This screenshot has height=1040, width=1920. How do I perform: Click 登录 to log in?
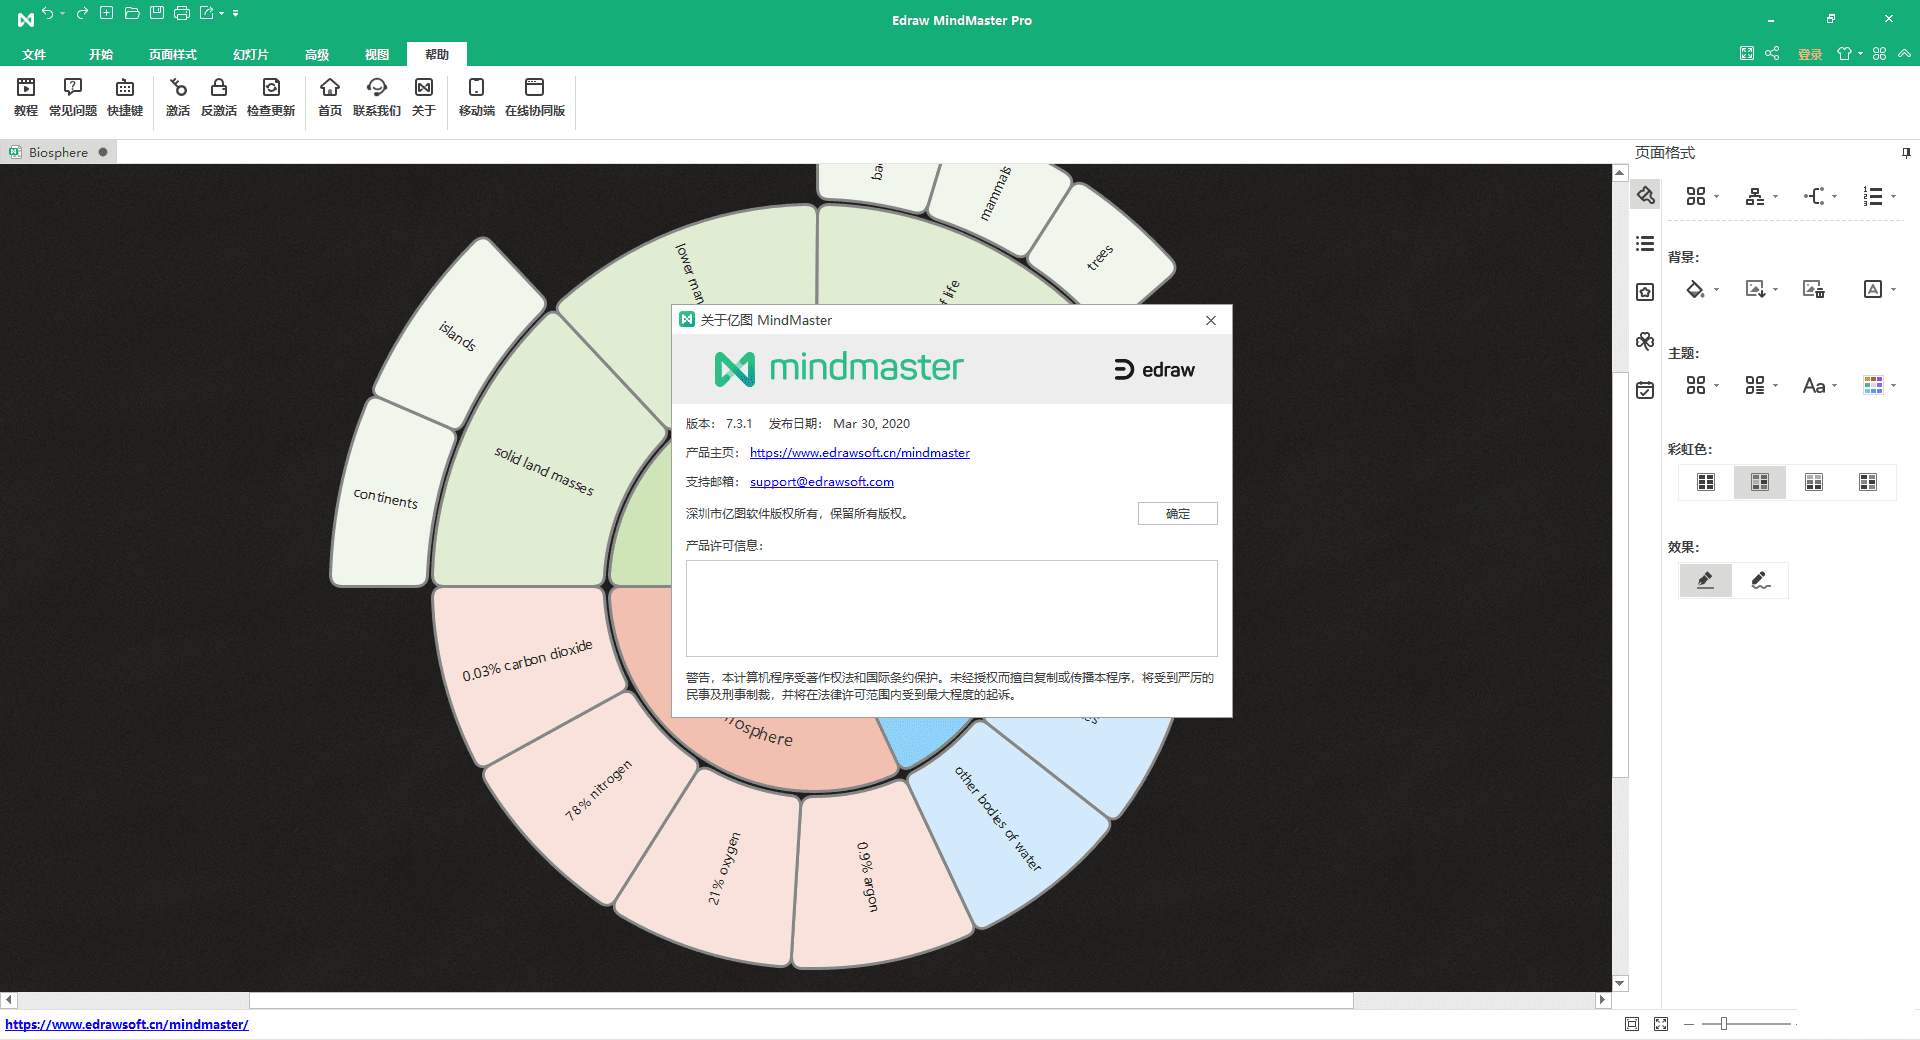pyautogui.click(x=1810, y=55)
